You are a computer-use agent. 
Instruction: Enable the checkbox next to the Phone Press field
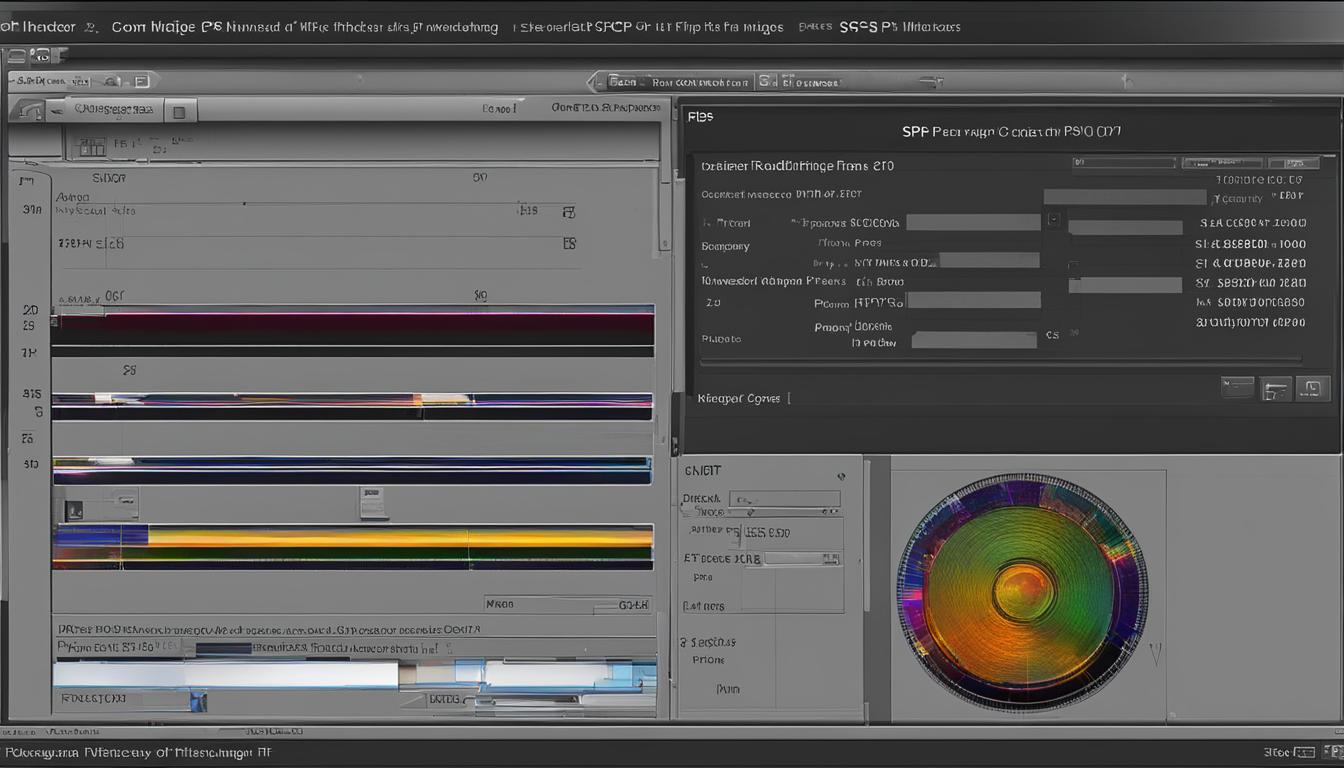click(1053, 222)
